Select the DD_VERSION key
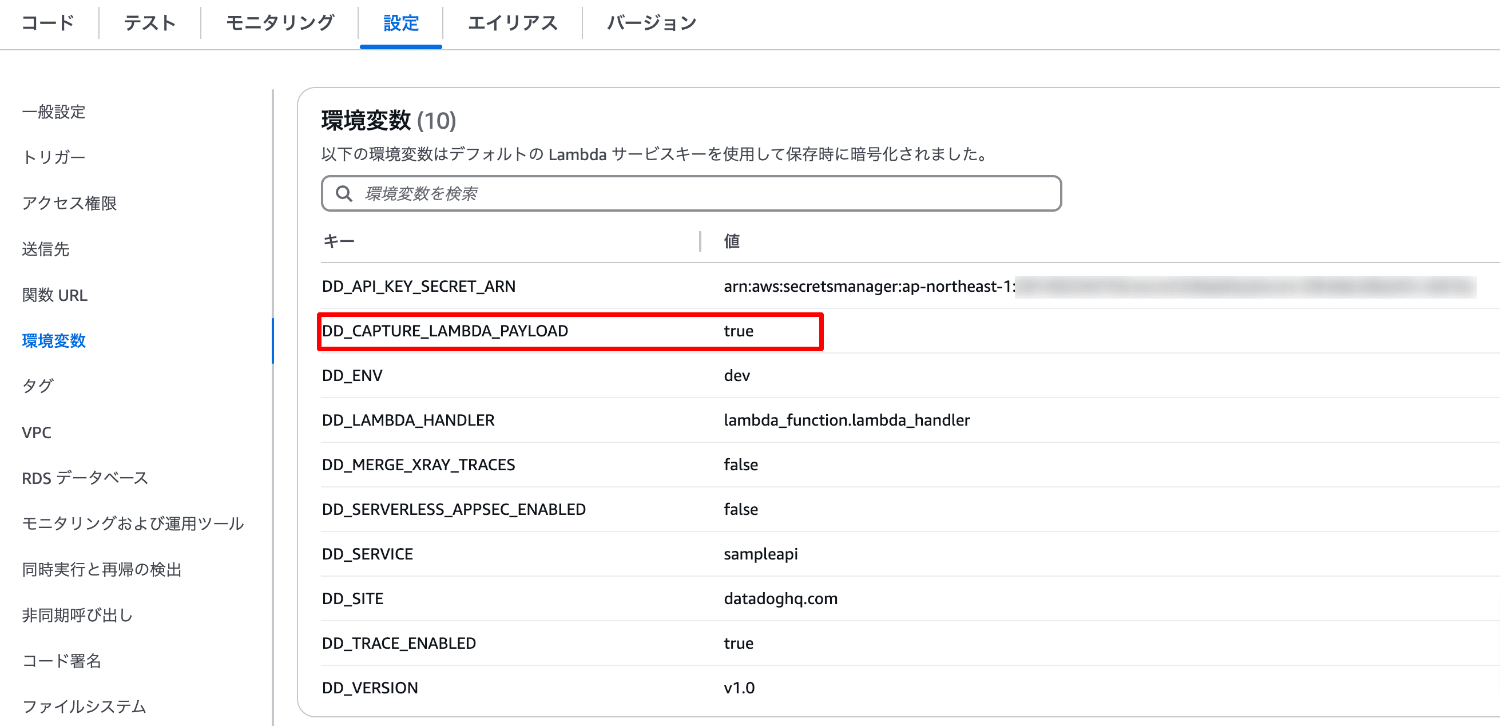 (370, 688)
